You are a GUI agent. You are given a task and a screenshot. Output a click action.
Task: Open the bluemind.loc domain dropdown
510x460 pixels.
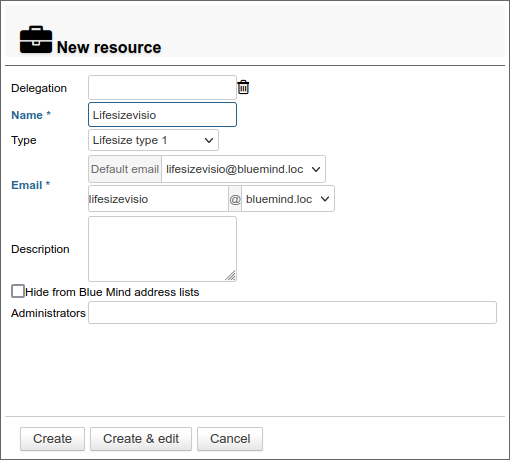coord(288,199)
